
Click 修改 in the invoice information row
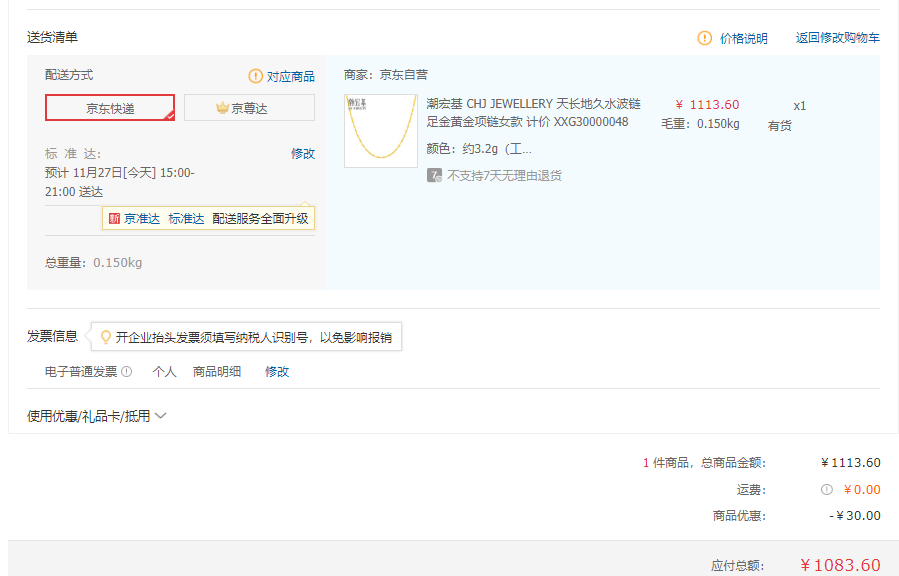coord(277,371)
